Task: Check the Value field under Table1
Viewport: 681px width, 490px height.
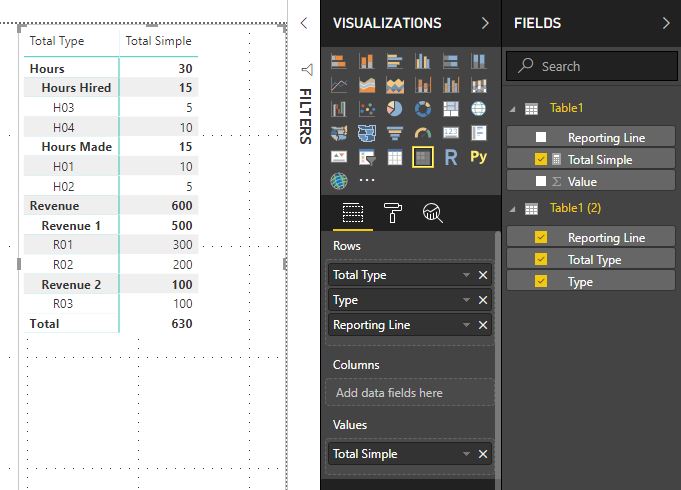Action: [x=541, y=181]
